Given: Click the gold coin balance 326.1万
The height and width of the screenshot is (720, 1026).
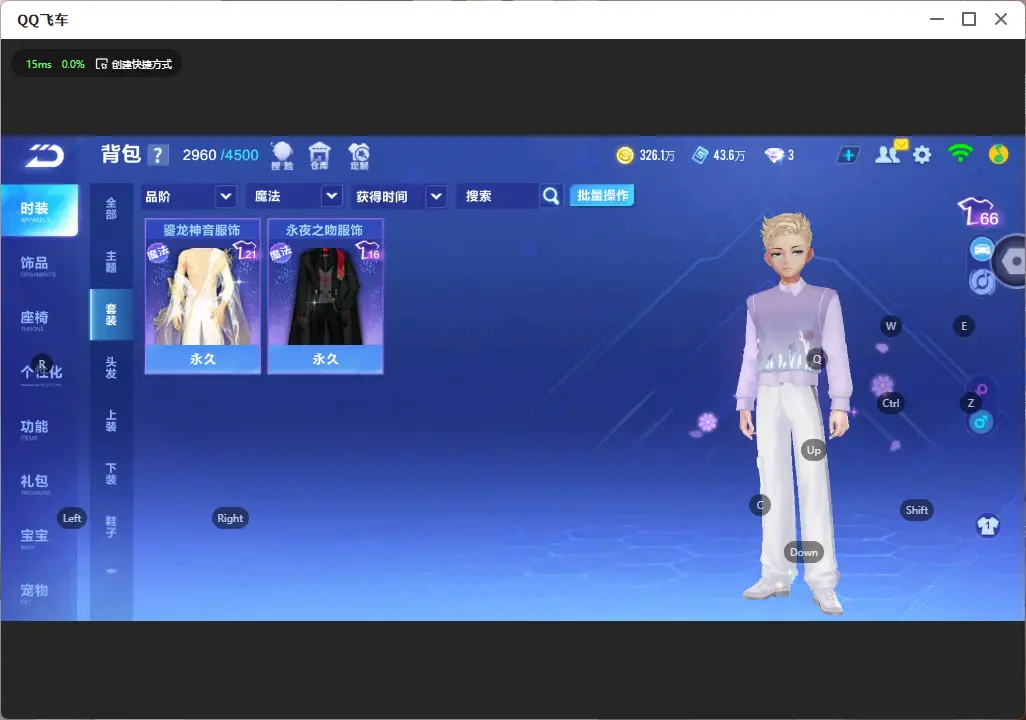Looking at the screenshot, I should (x=645, y=155).
